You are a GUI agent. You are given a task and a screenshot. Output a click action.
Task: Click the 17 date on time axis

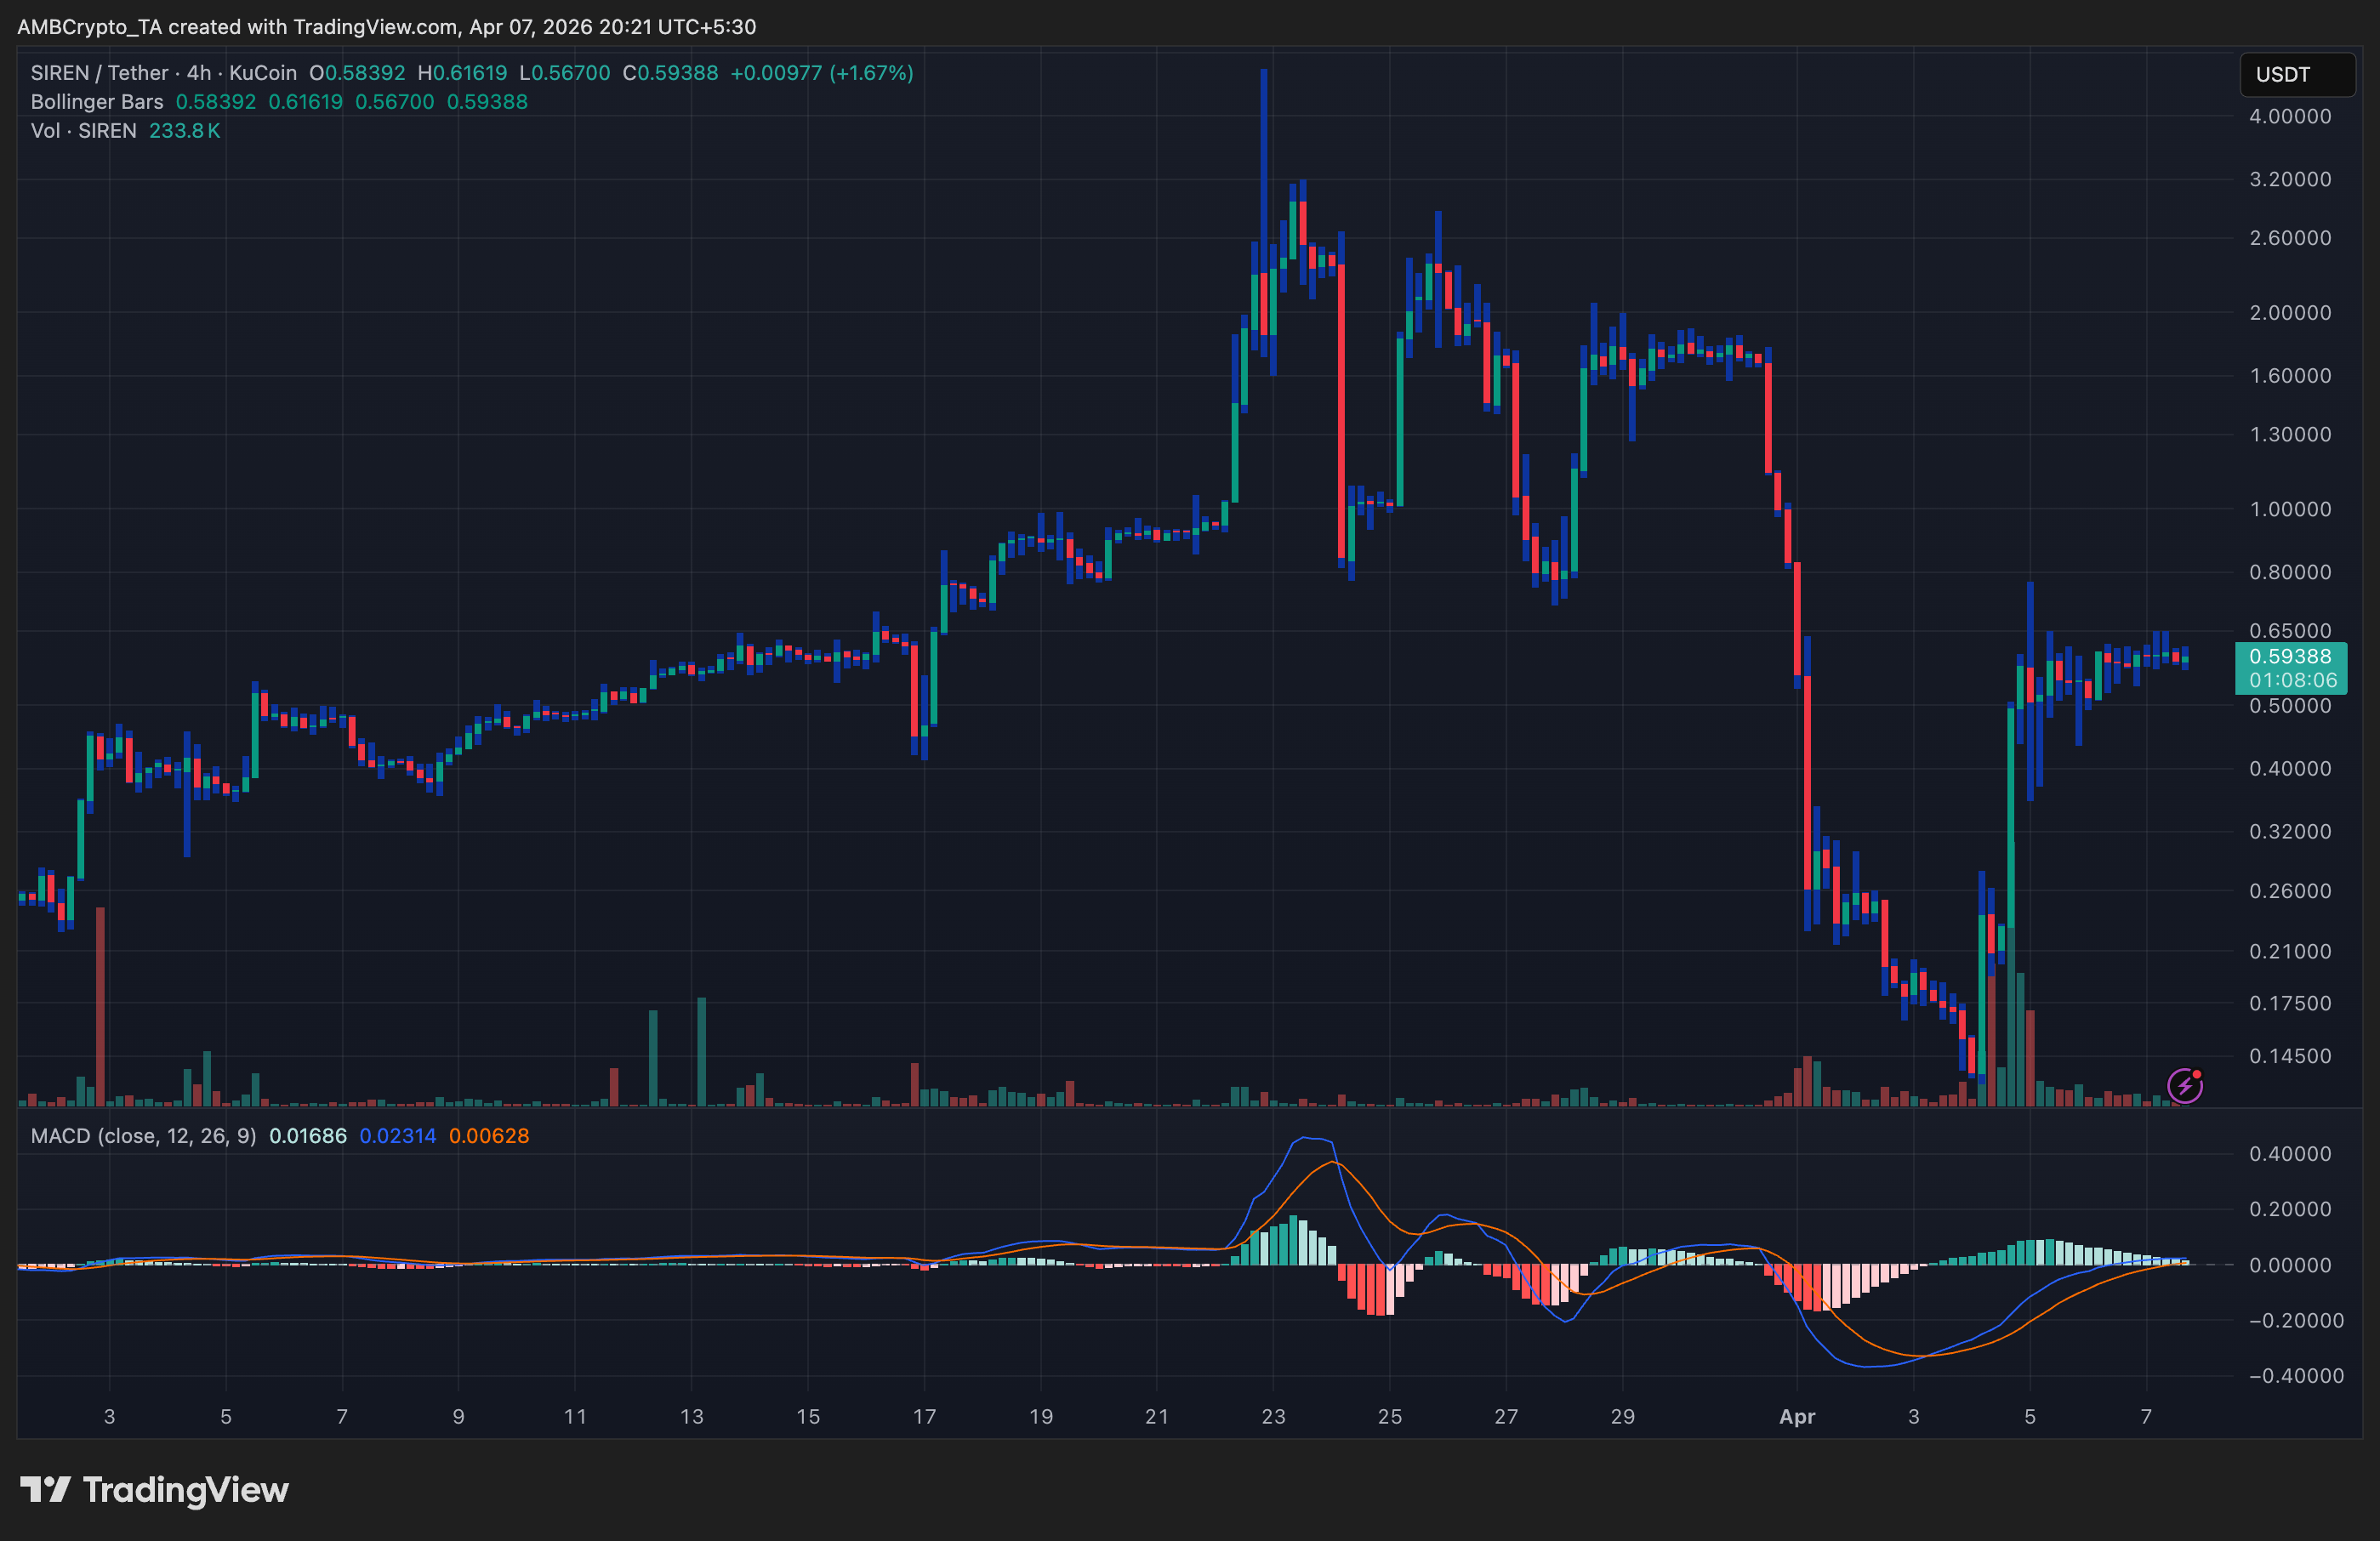pyautogui.click(x=924, y=1416)
